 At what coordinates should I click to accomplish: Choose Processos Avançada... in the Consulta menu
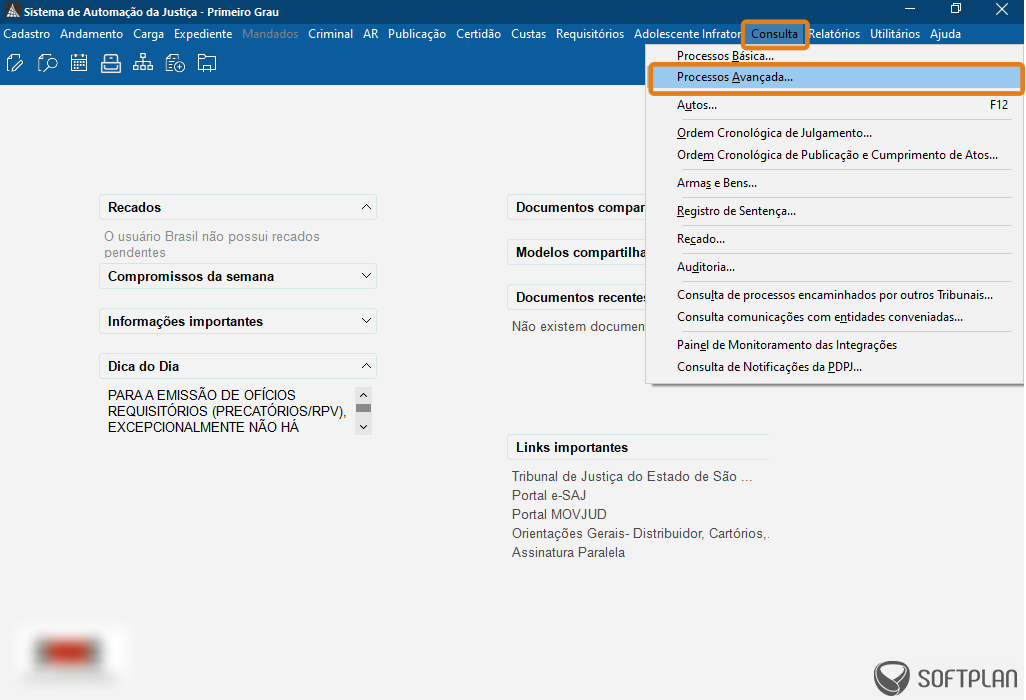click(x=834, y=77)
